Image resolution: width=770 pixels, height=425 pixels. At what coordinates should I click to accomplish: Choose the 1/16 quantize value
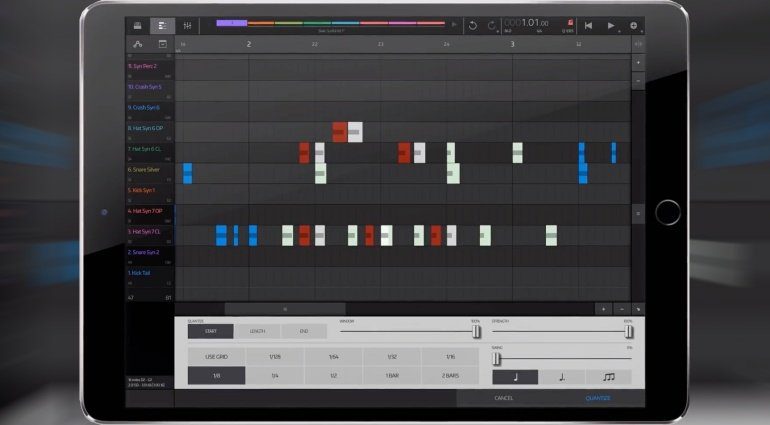tap(449, 356)
